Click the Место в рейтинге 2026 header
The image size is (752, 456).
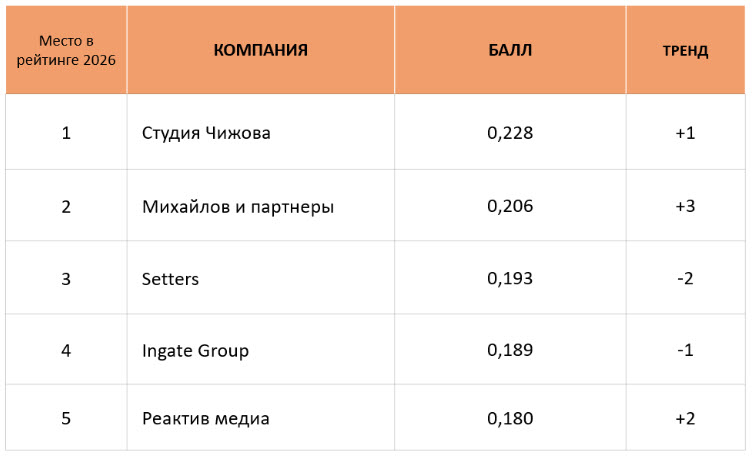coord(66,50)
